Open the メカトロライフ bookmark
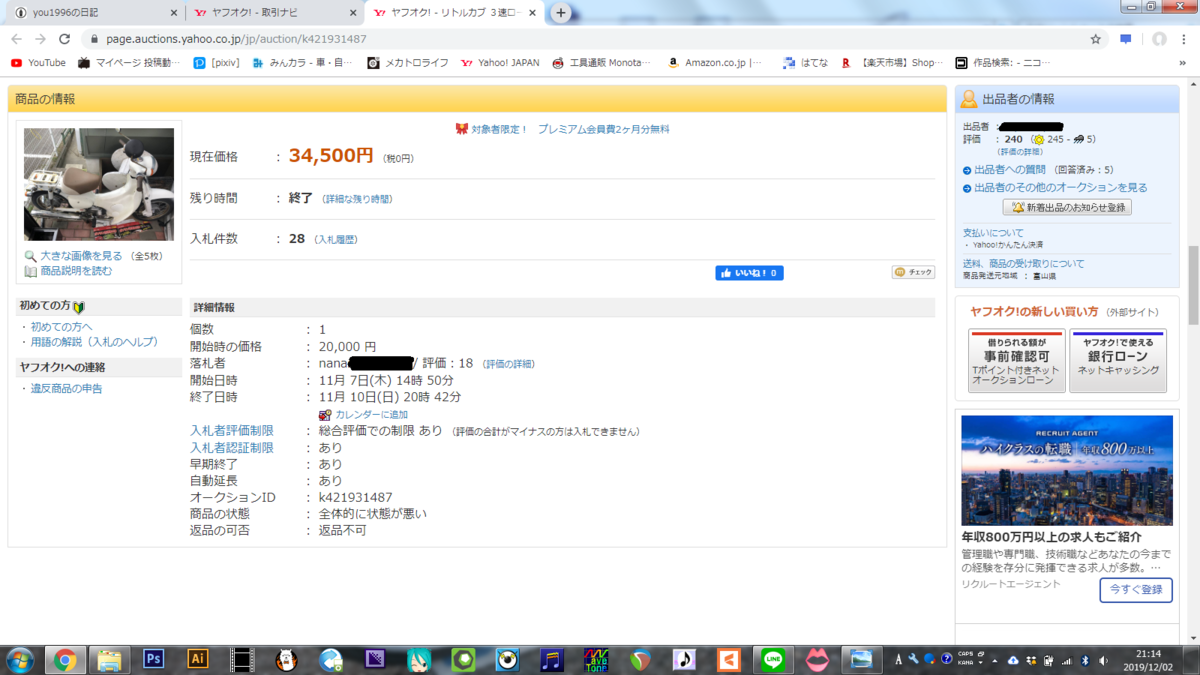The image size is (1200, 675). tap(407, 62)
